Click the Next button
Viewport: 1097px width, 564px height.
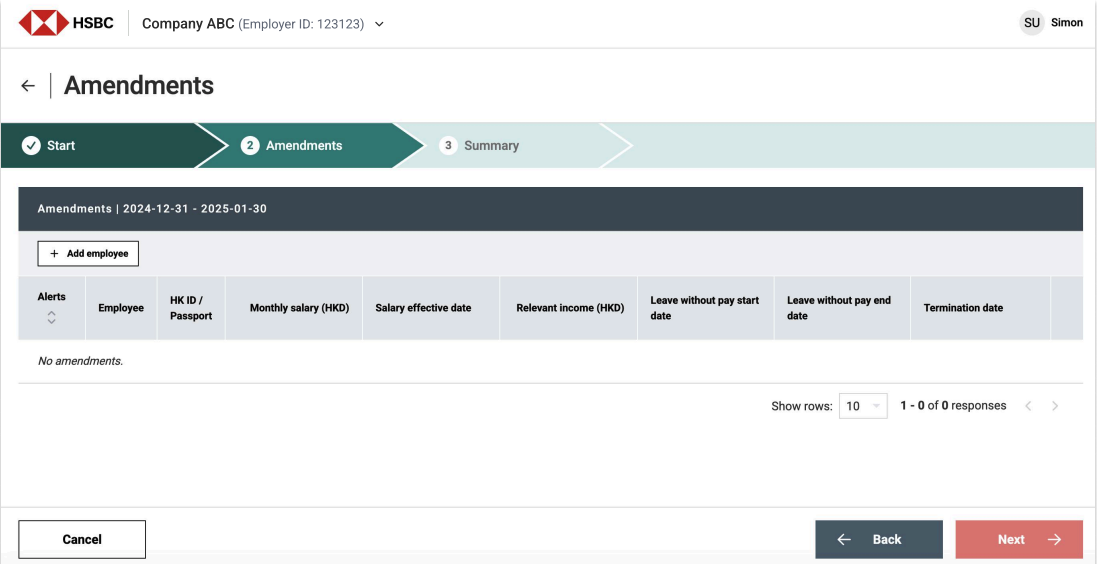[1019, 540]
